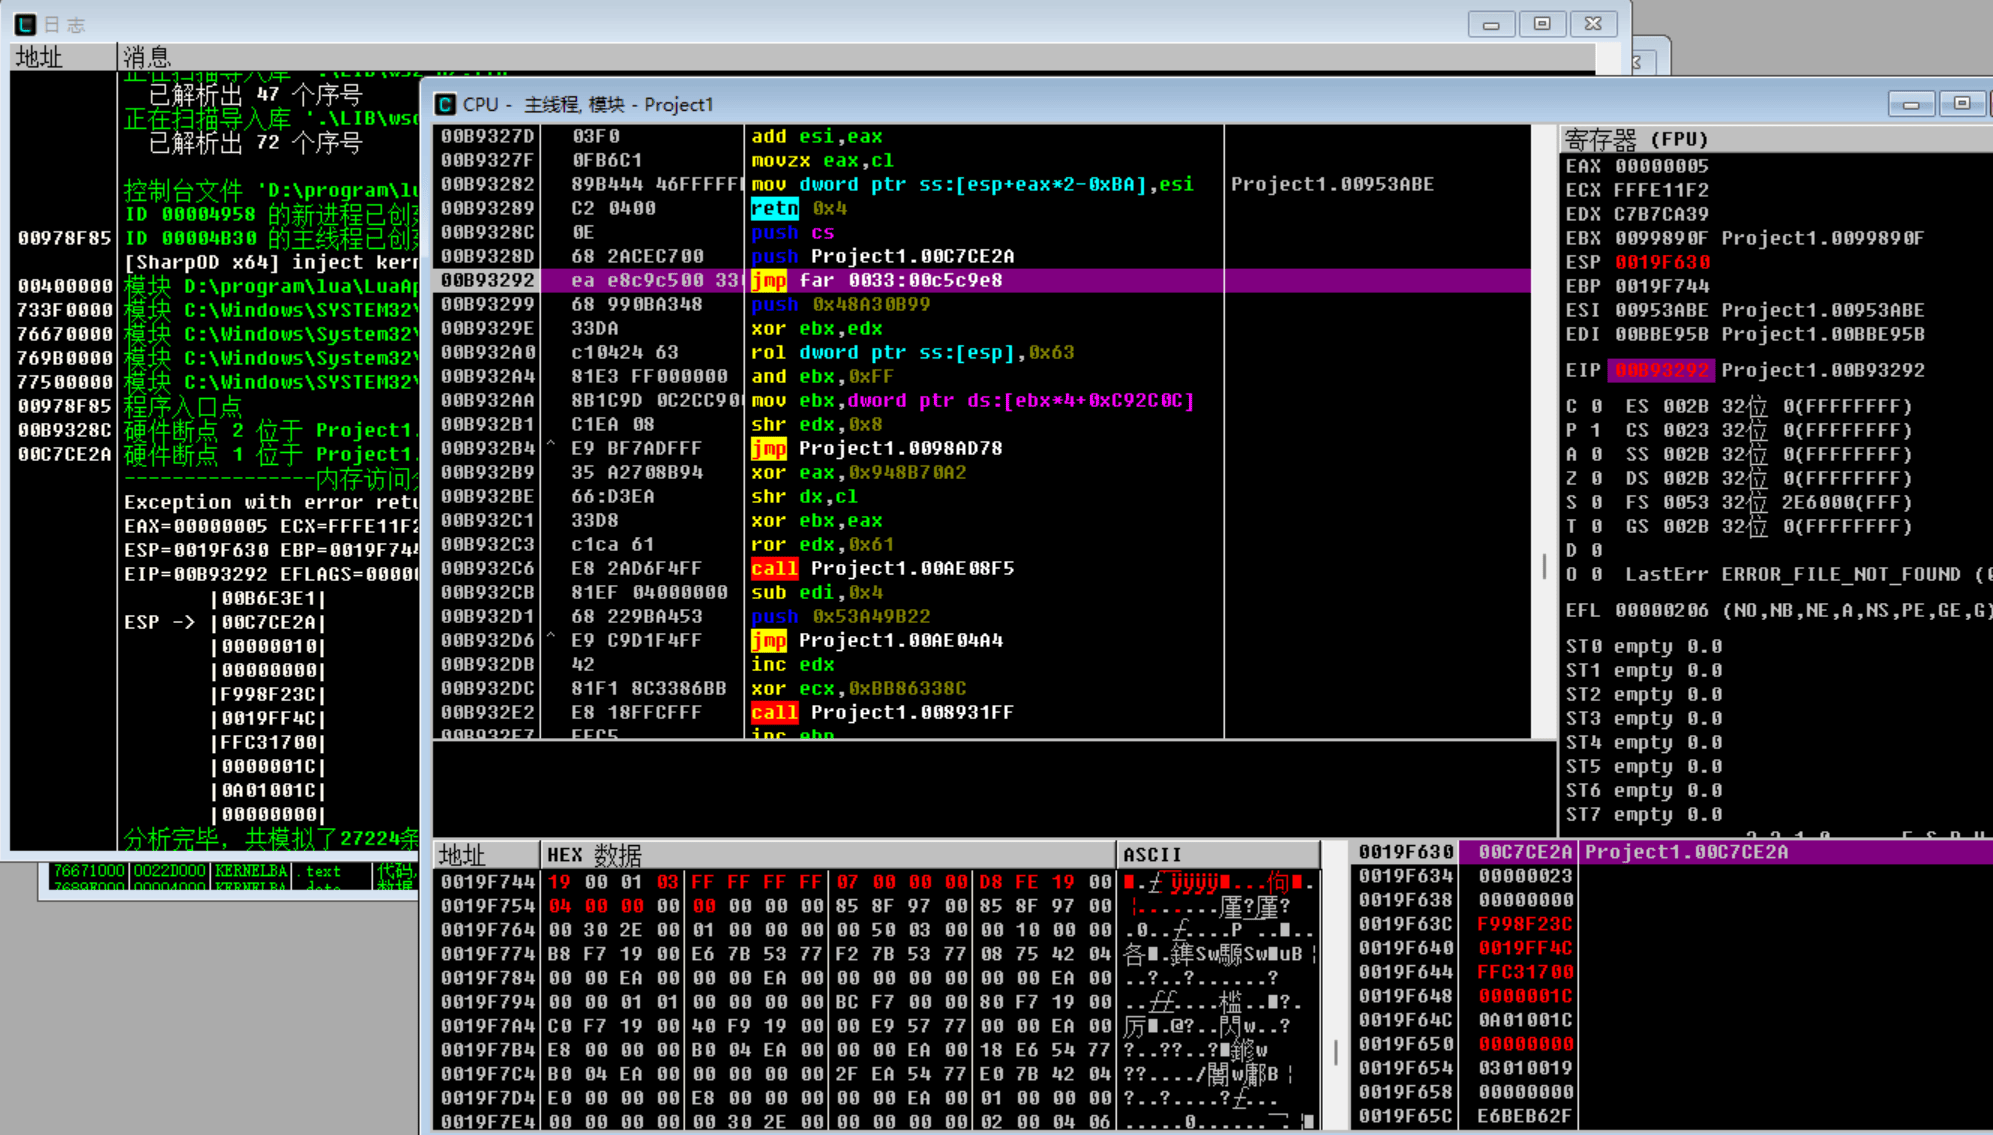Click the HEX 数据 column header
The image size is (1993, 1135).
tap(595, 855)
